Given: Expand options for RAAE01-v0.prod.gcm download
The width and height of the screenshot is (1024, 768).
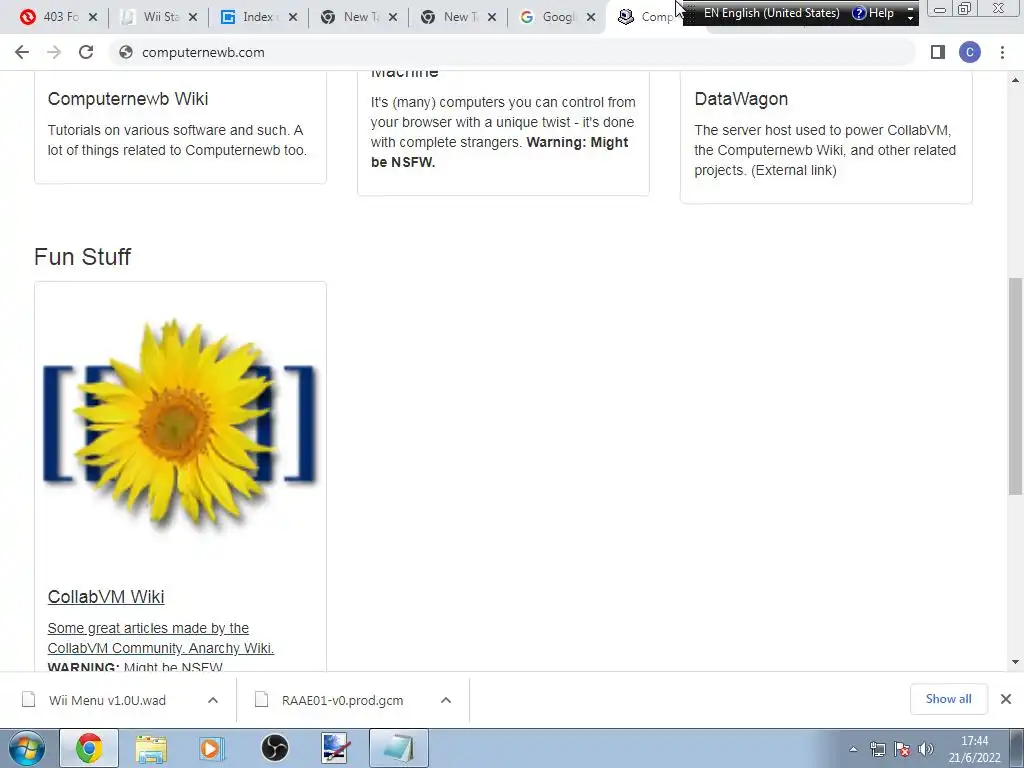Looking at the screenshot, I should [446, 700].
